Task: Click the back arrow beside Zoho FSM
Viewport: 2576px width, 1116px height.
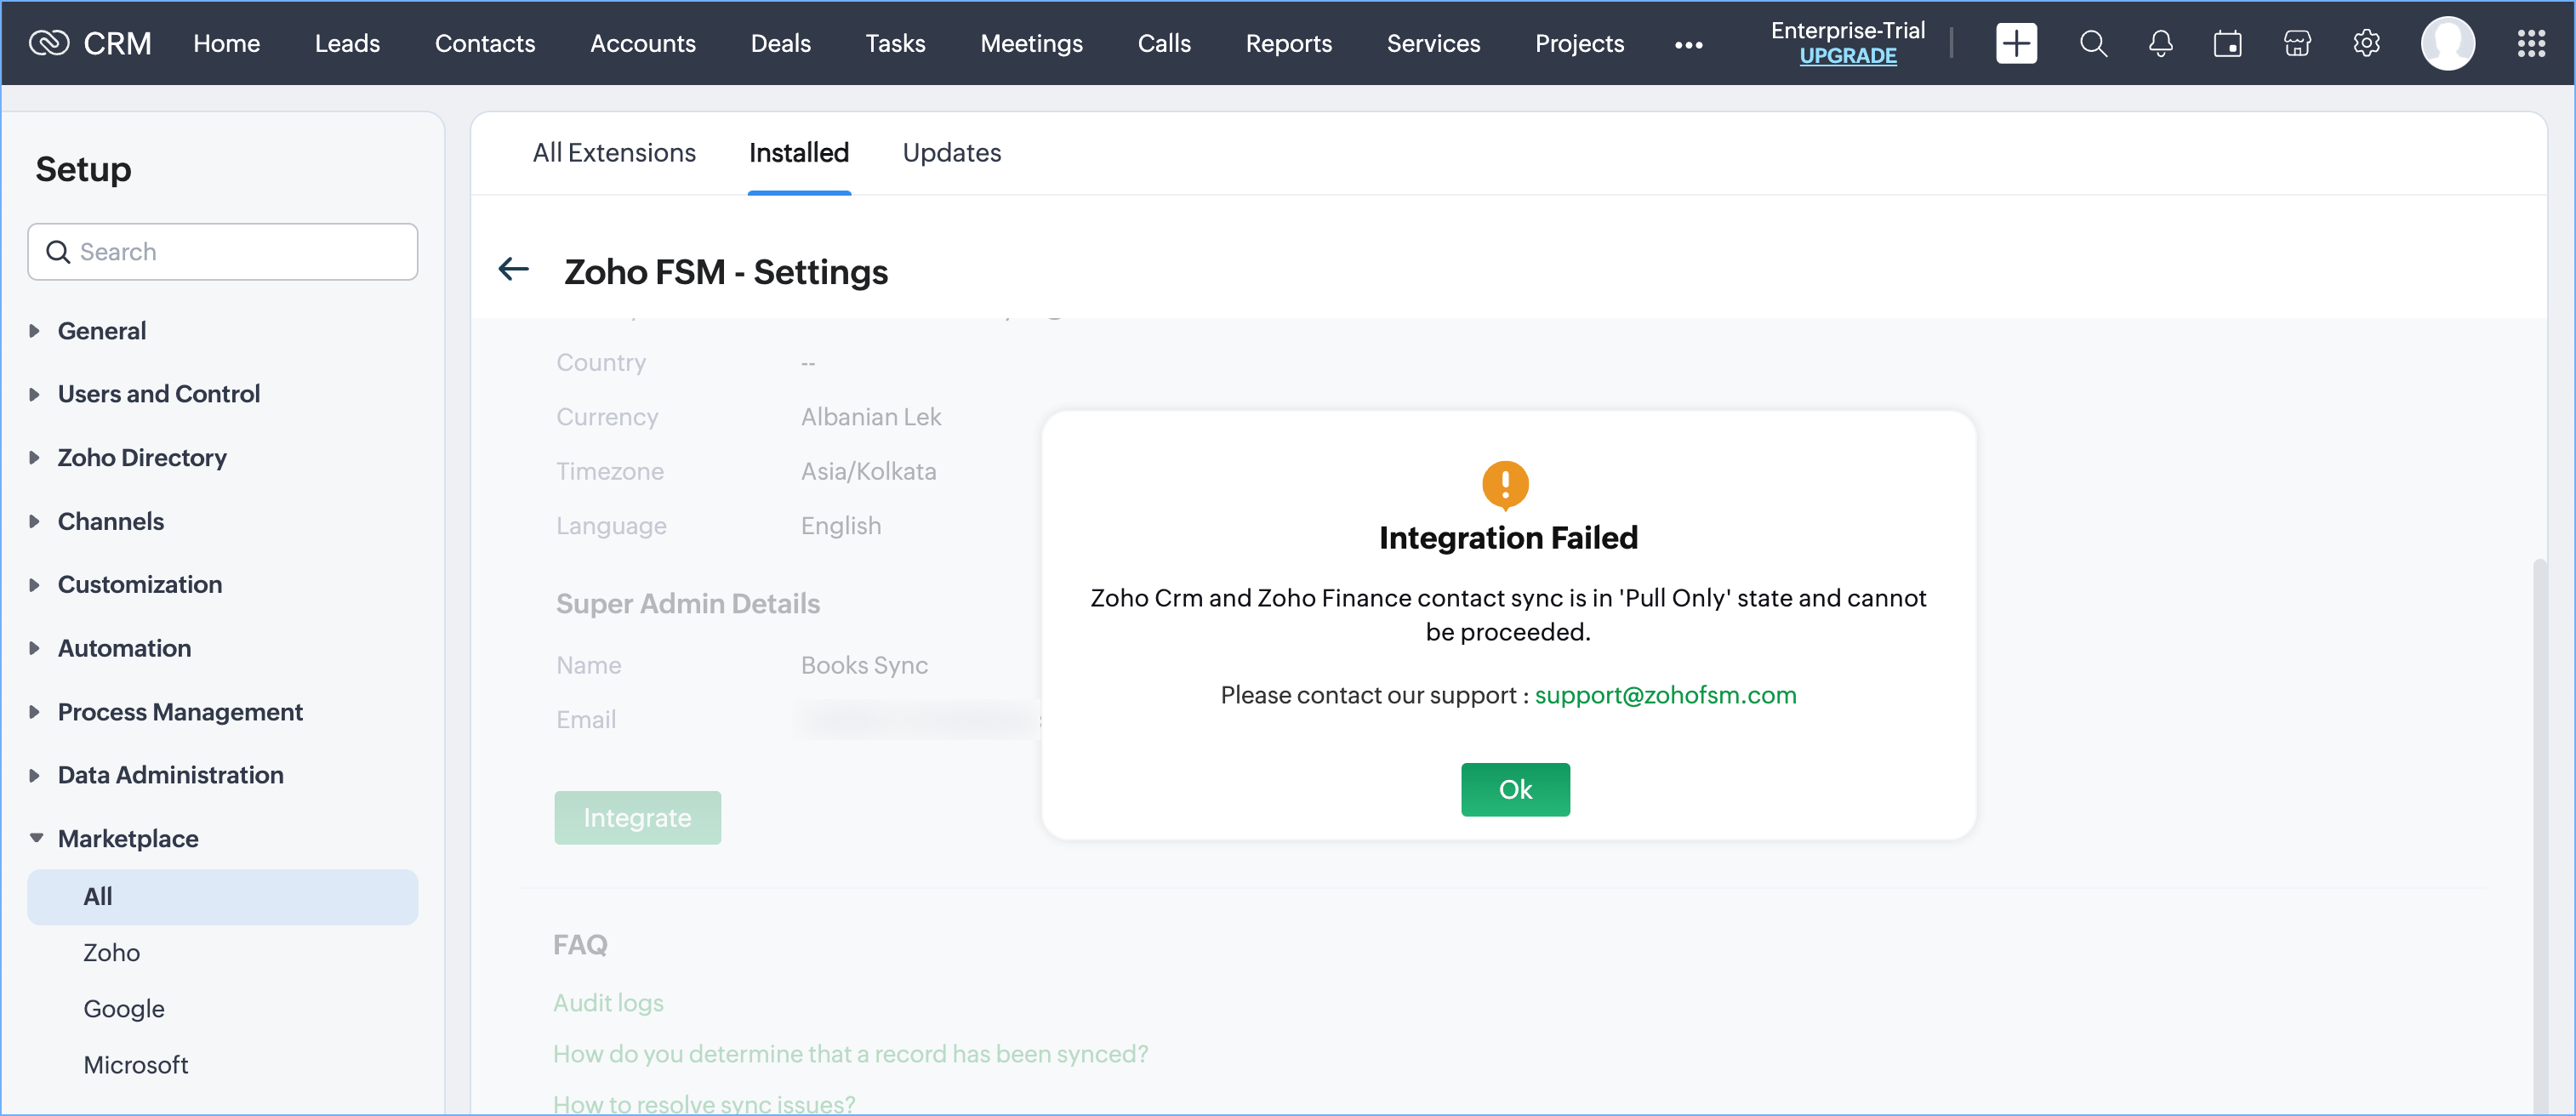Action: pos(513,269)
